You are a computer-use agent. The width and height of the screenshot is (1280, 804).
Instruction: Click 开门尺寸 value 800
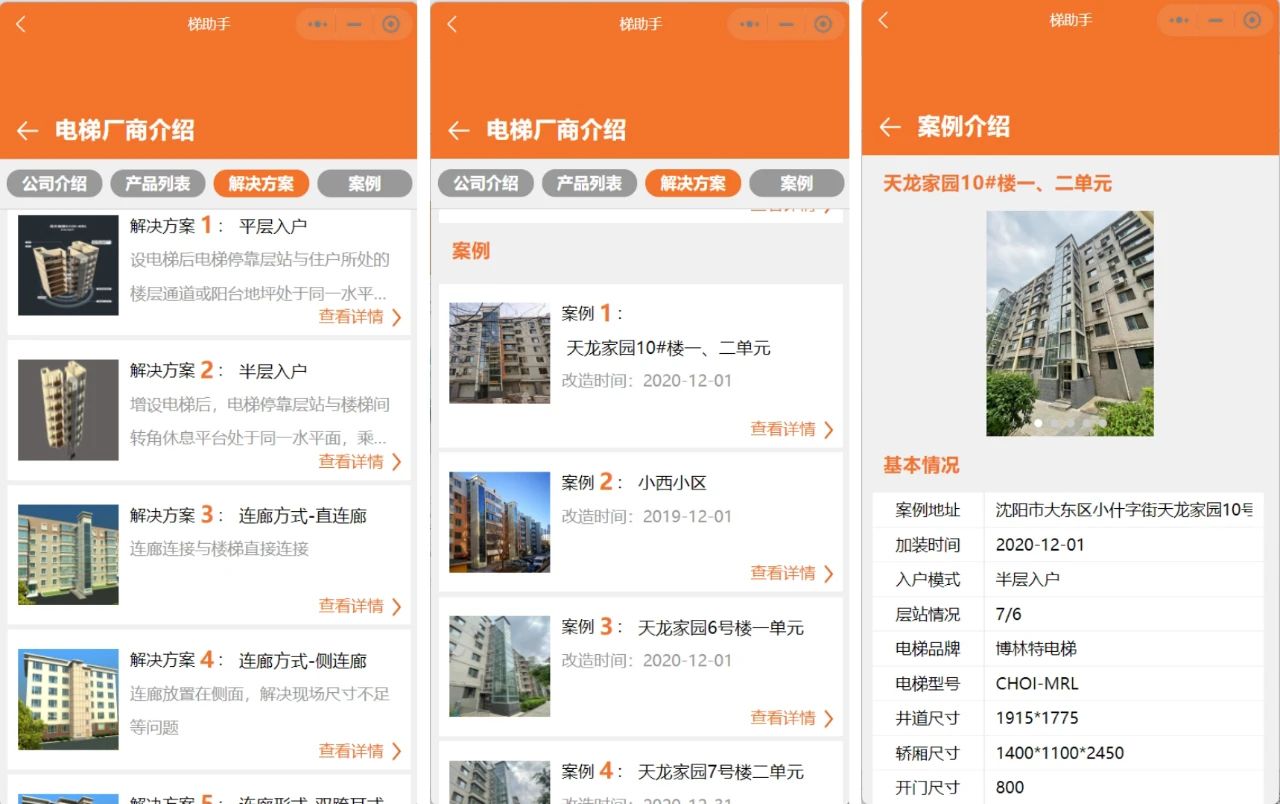tap(1010, 787)
